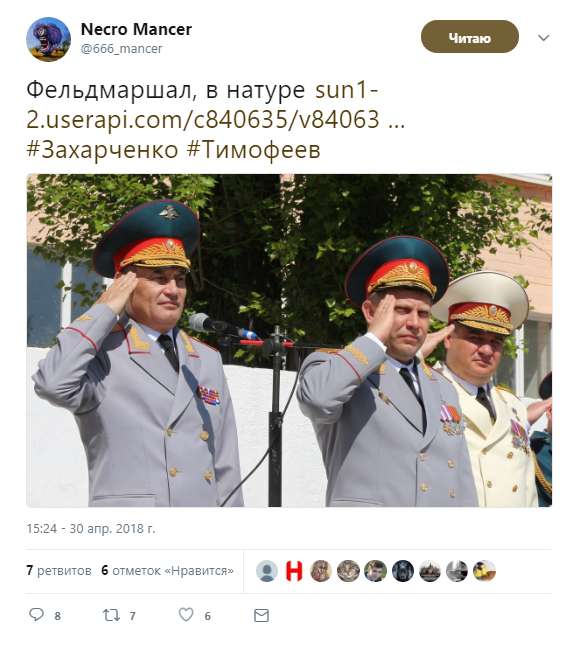Expand tweet options chevron menu
This screenshot has height=645, width=577.
[x=543, y=38]
